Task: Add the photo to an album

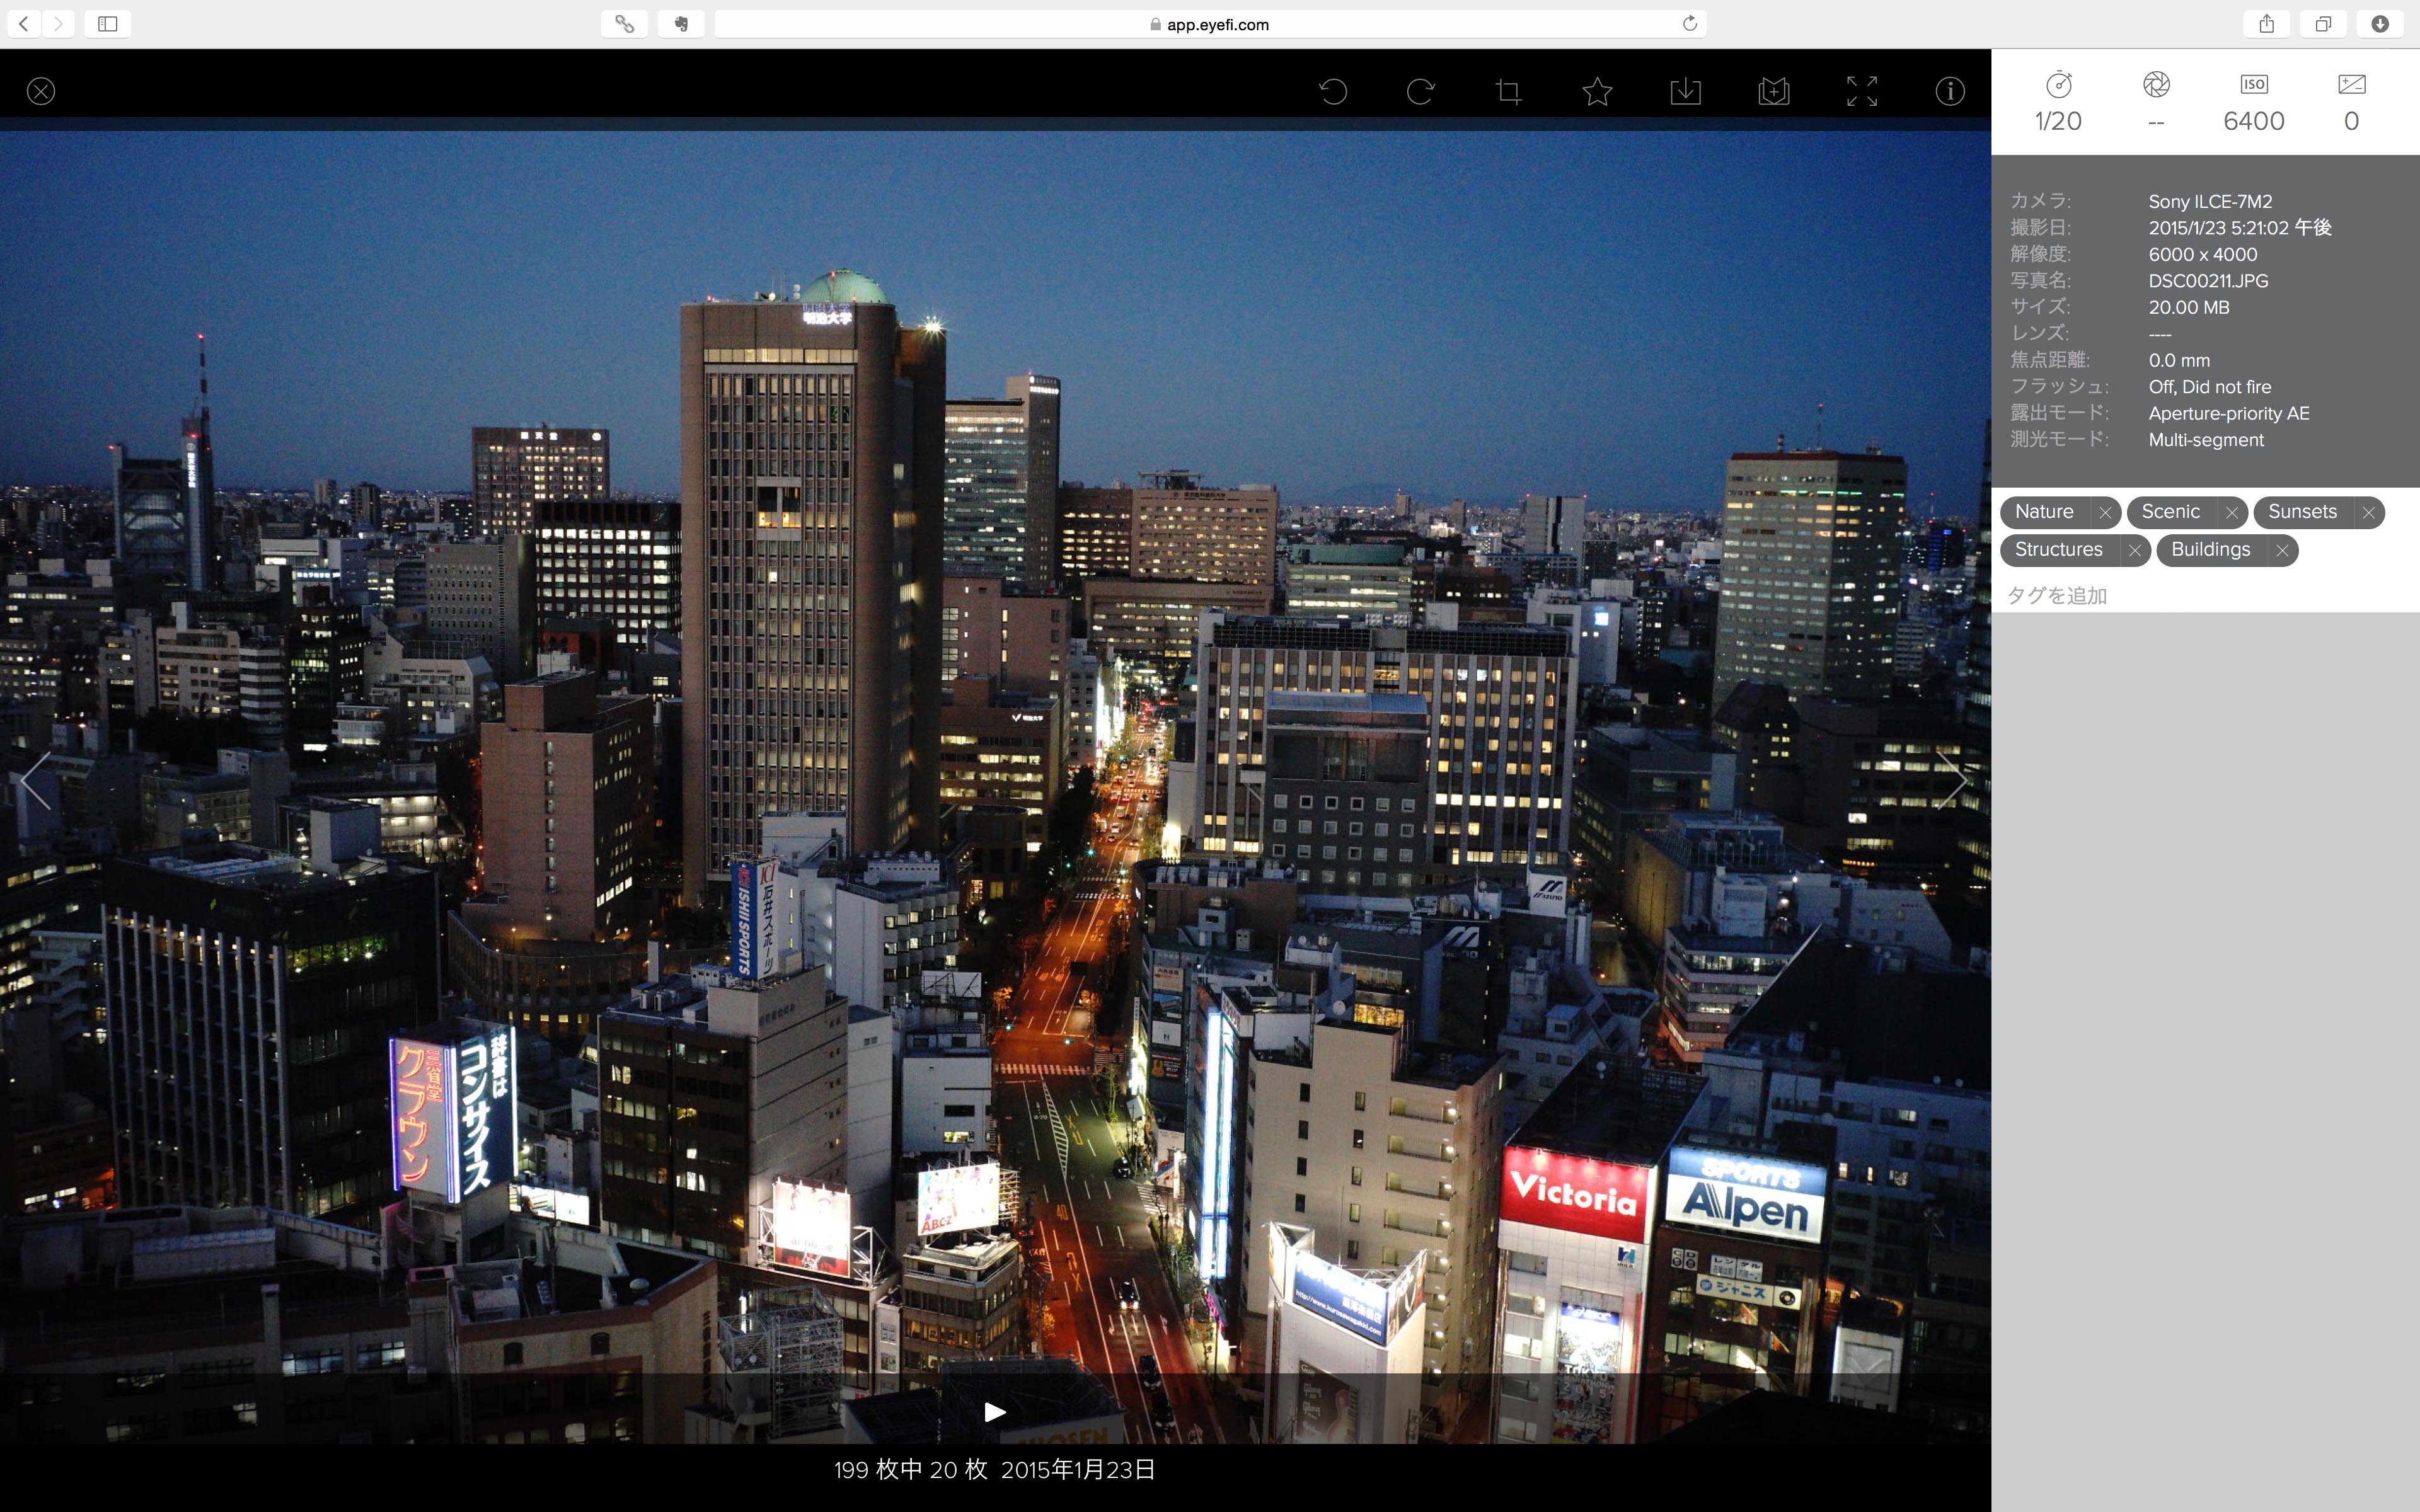Action: 1773,92
